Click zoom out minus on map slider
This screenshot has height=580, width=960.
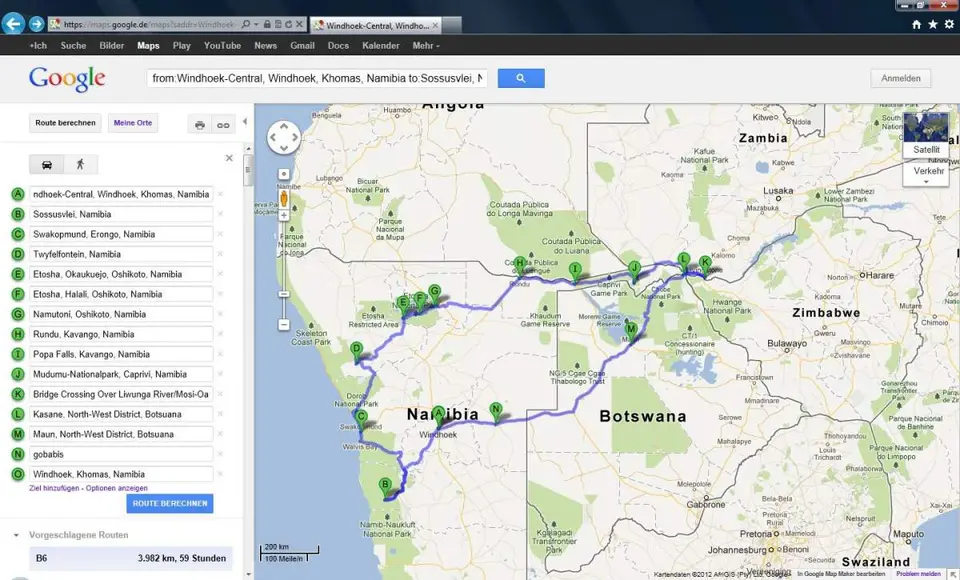pyautogui.click(x=284, y=325)
